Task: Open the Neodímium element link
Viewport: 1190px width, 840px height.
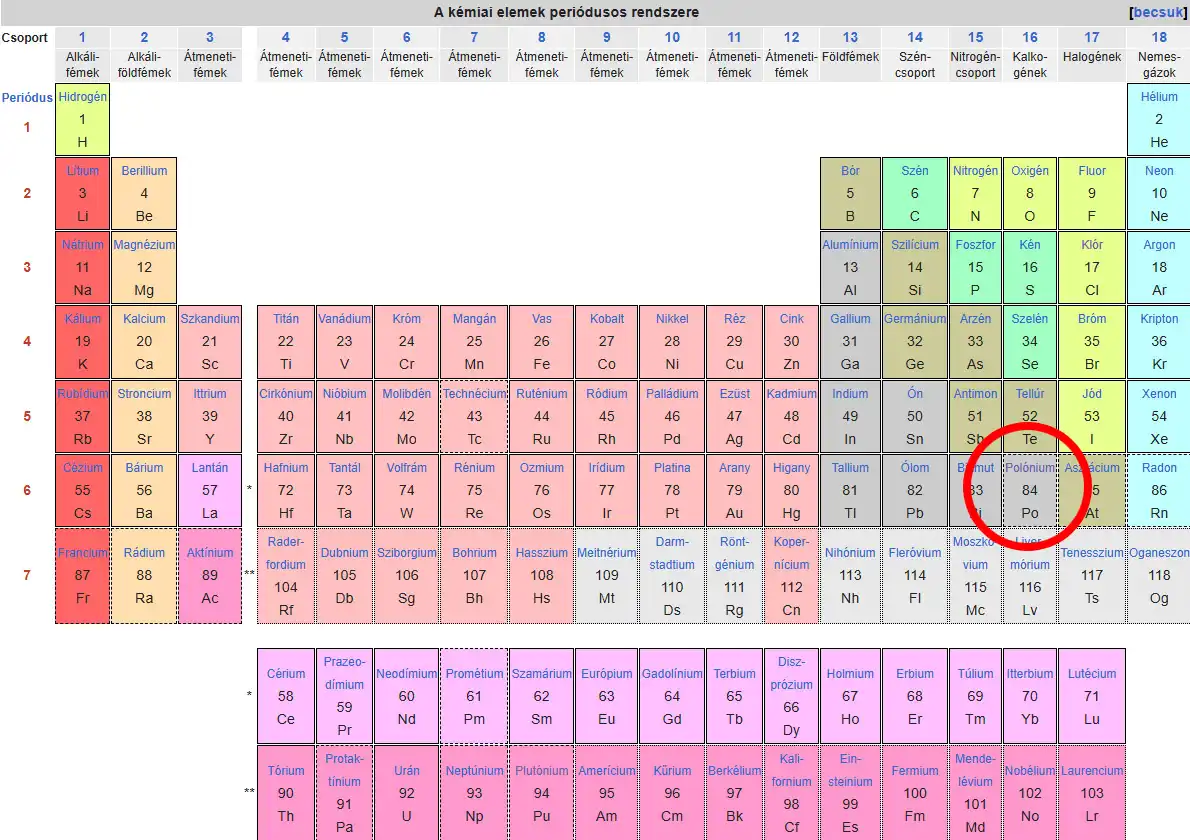Action: pyautogui.click(x=407, y=673)
